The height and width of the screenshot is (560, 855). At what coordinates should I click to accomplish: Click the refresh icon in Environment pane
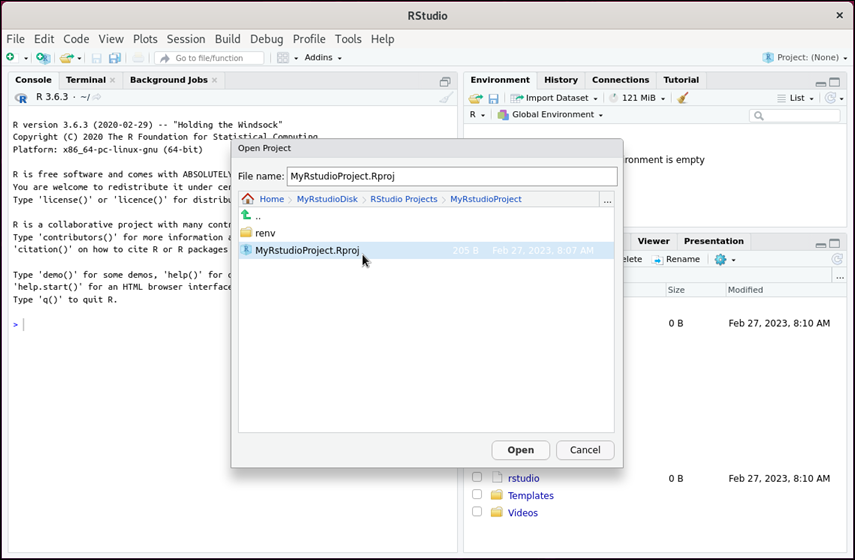click(x=830, y=98)
